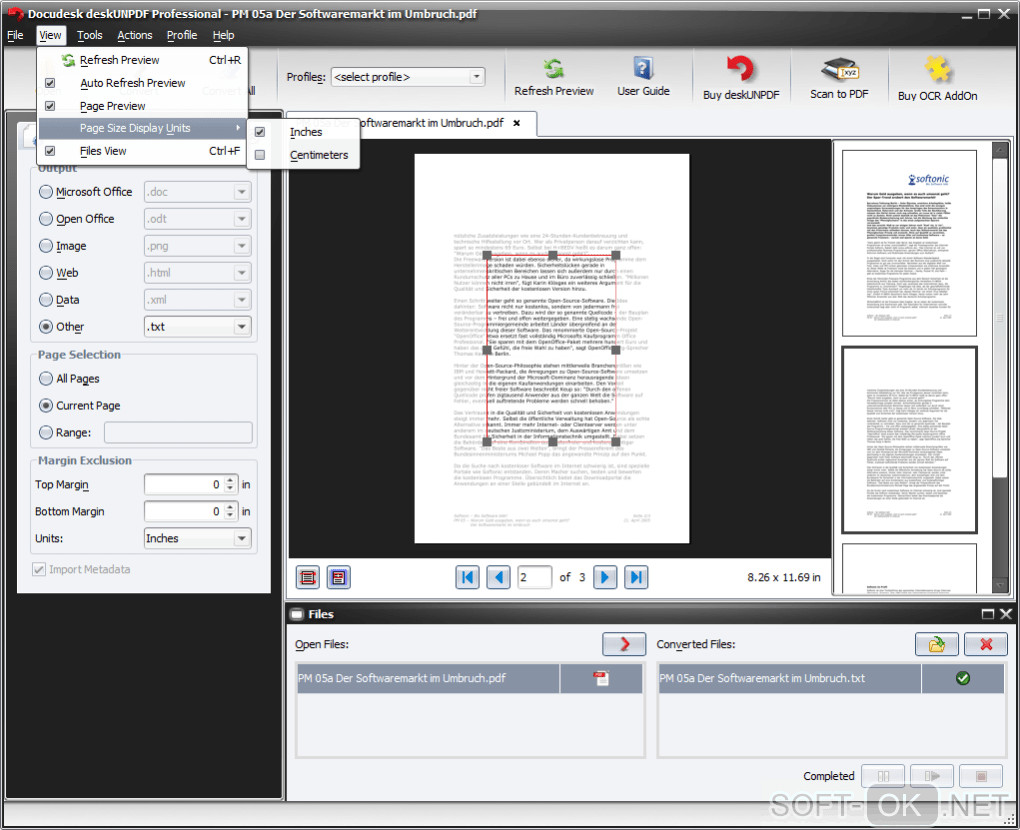
Task: Click the stop conversion button
Action: [x=981, y=776]
